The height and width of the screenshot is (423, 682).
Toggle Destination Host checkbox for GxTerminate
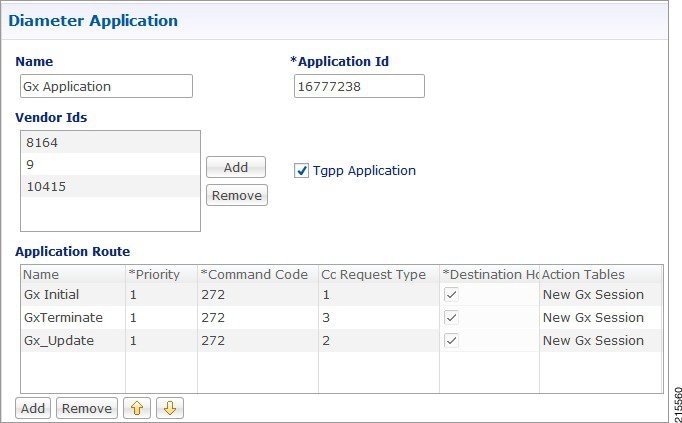pos(451,318)
